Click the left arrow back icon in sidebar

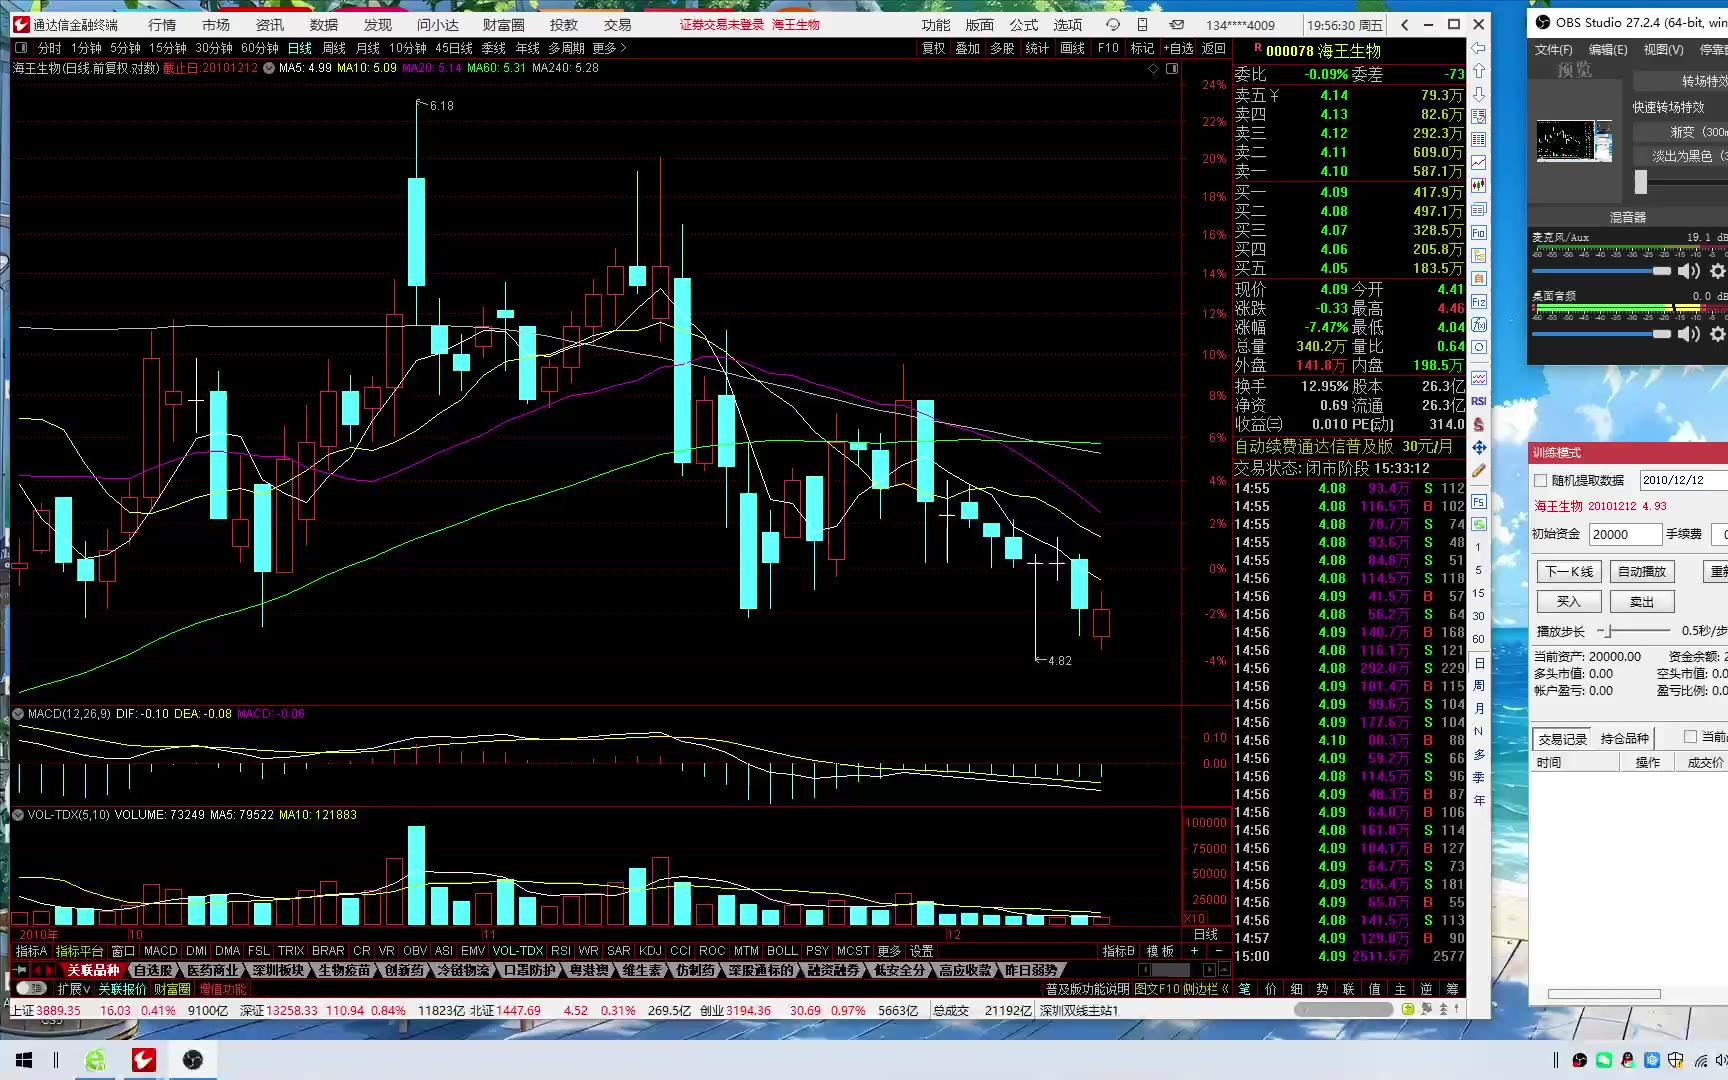(1479, 48)
